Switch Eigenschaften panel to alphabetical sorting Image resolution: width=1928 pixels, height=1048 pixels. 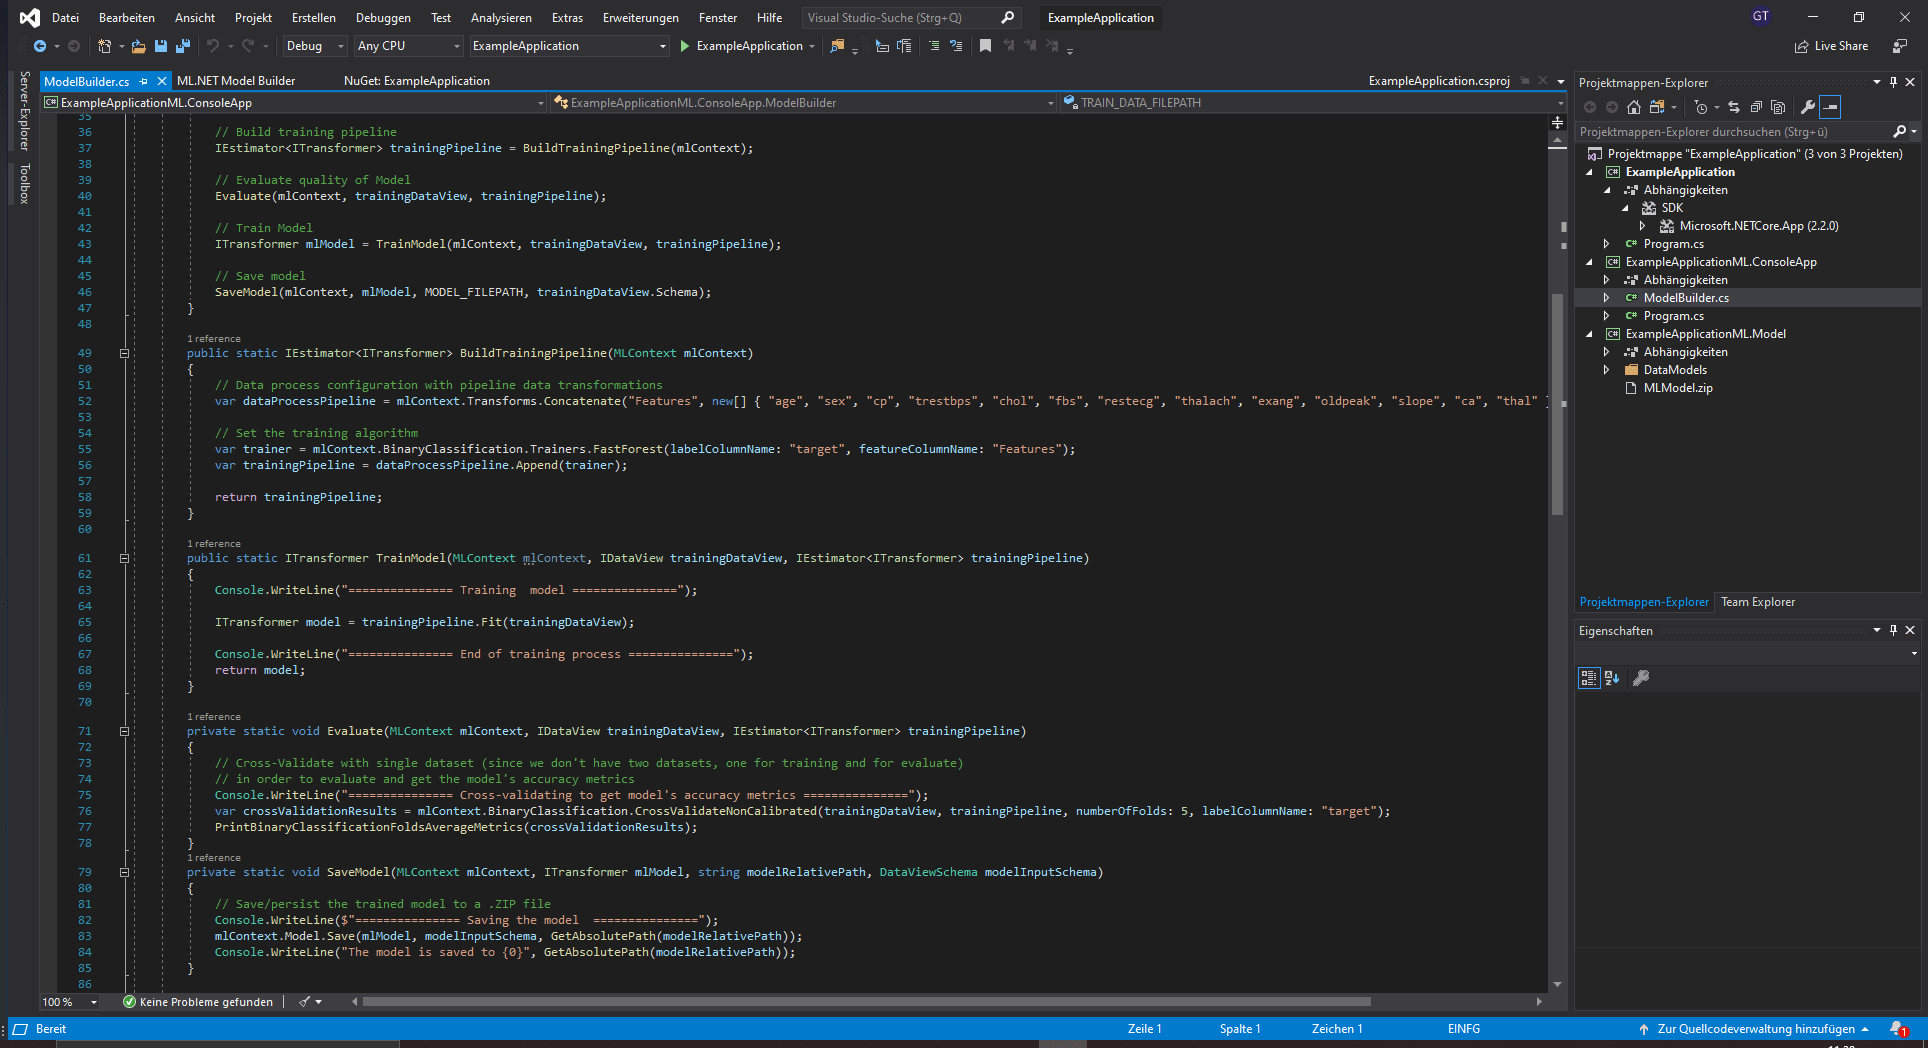[x=1612, y=678]
